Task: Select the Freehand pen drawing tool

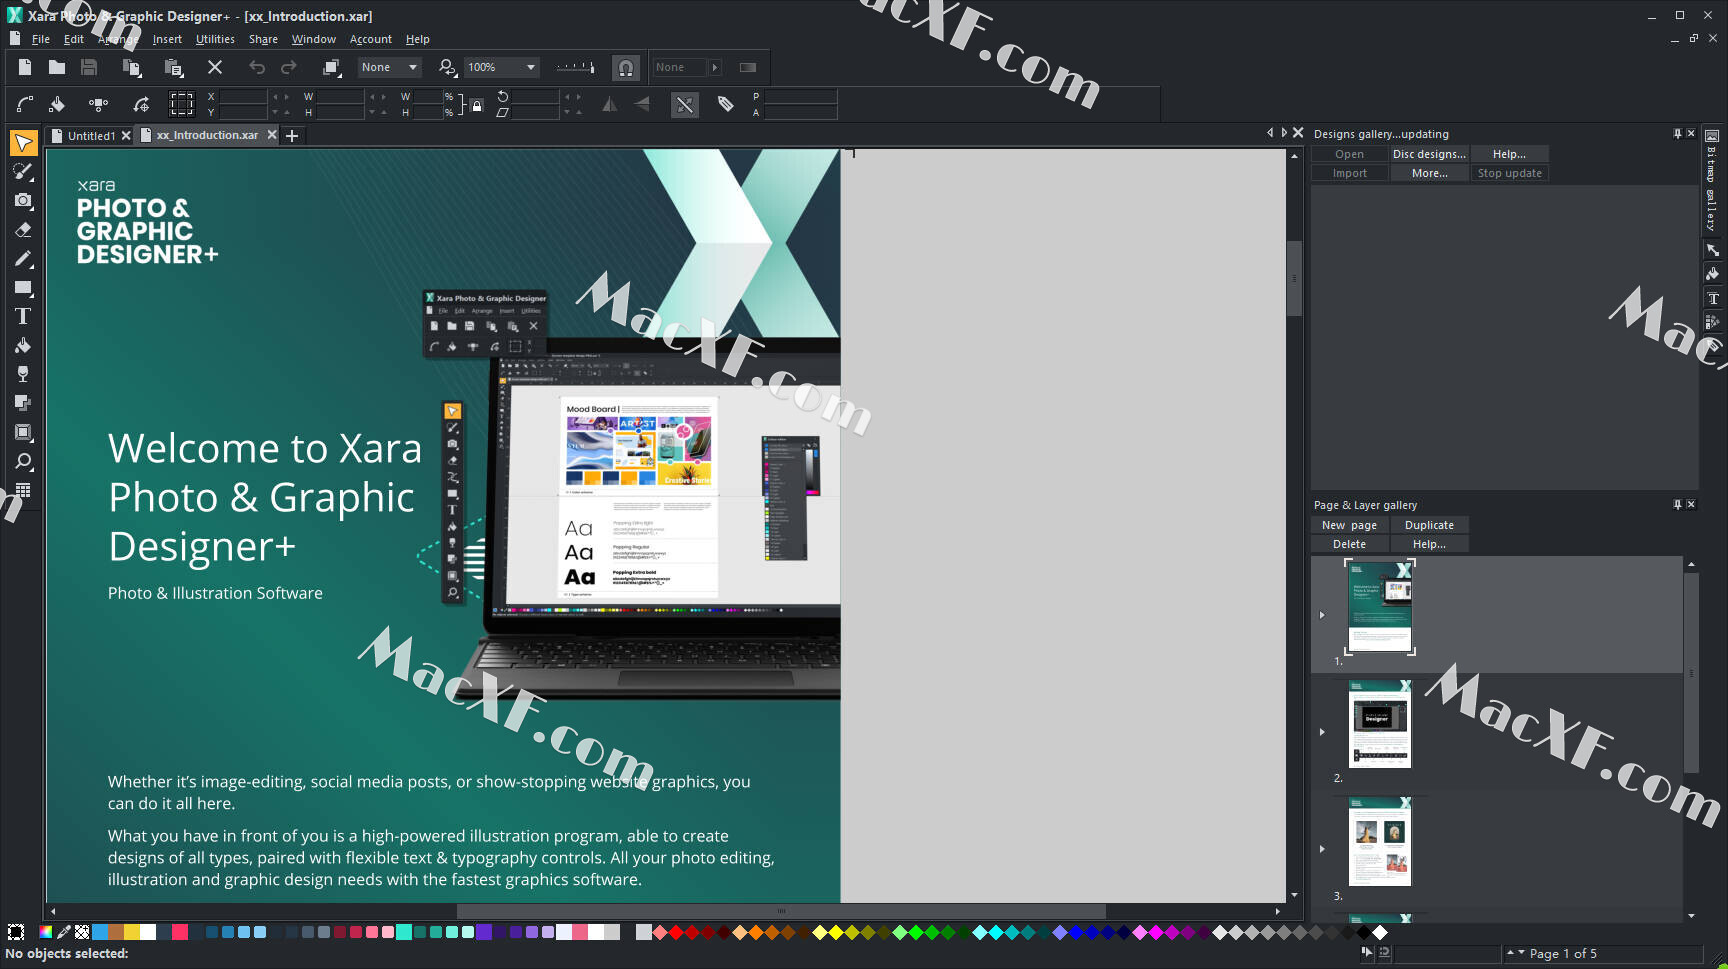Action: (23, 259)
